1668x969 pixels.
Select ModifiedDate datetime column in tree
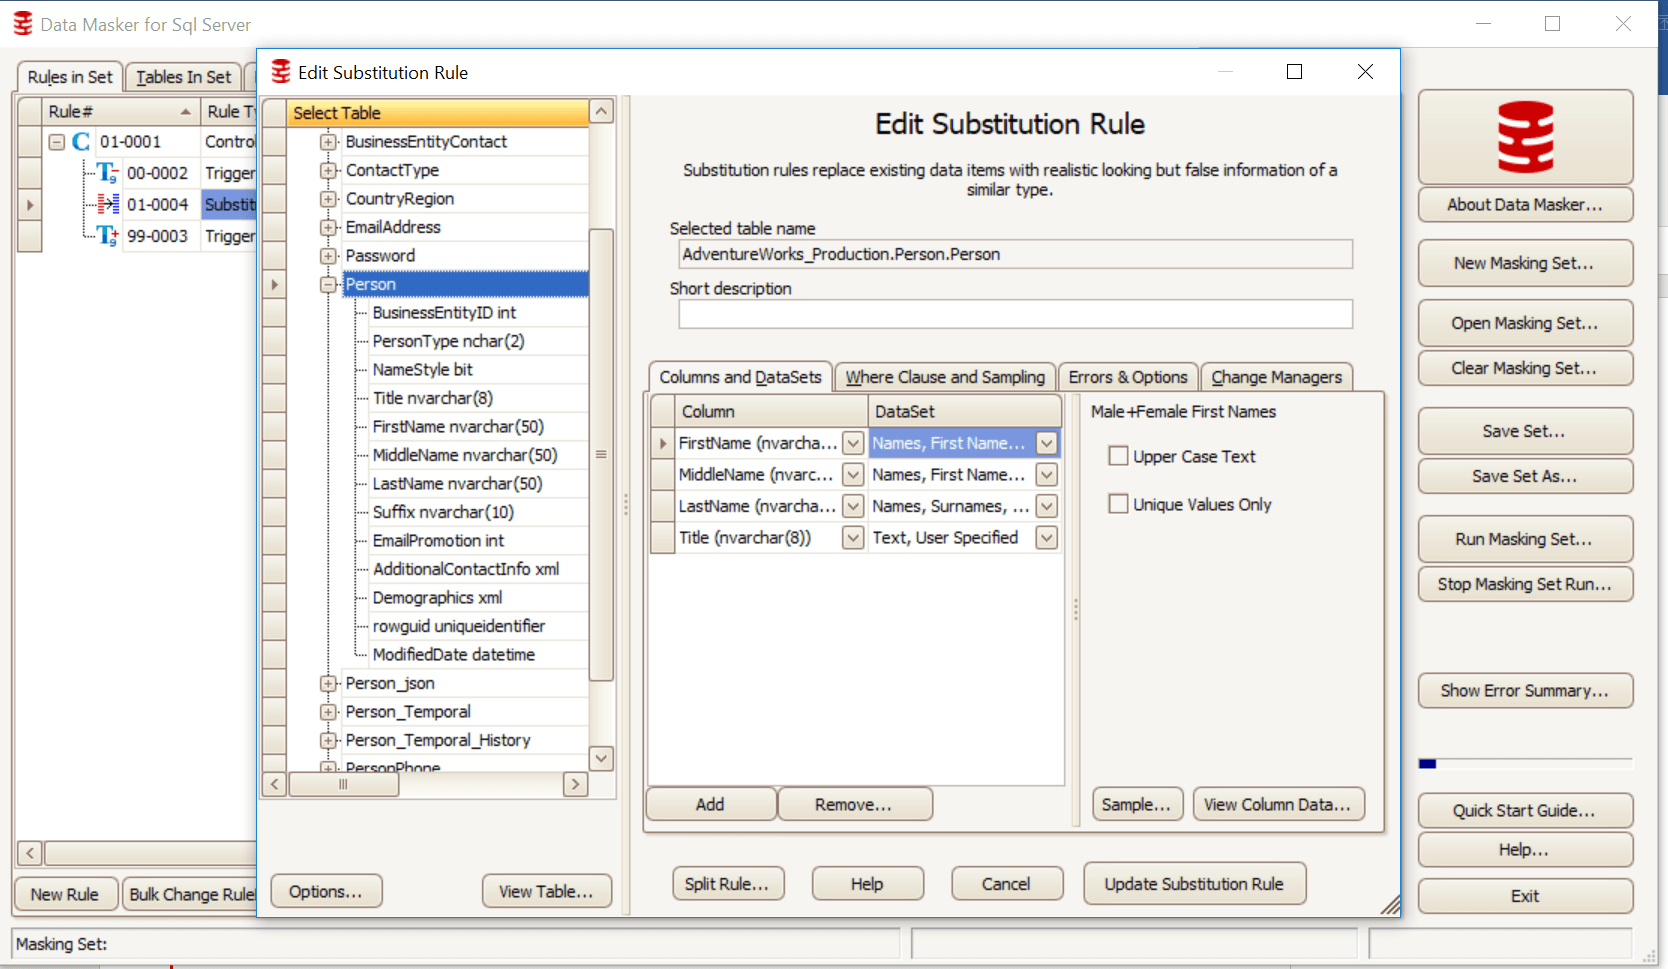click(x=453, y=655)
